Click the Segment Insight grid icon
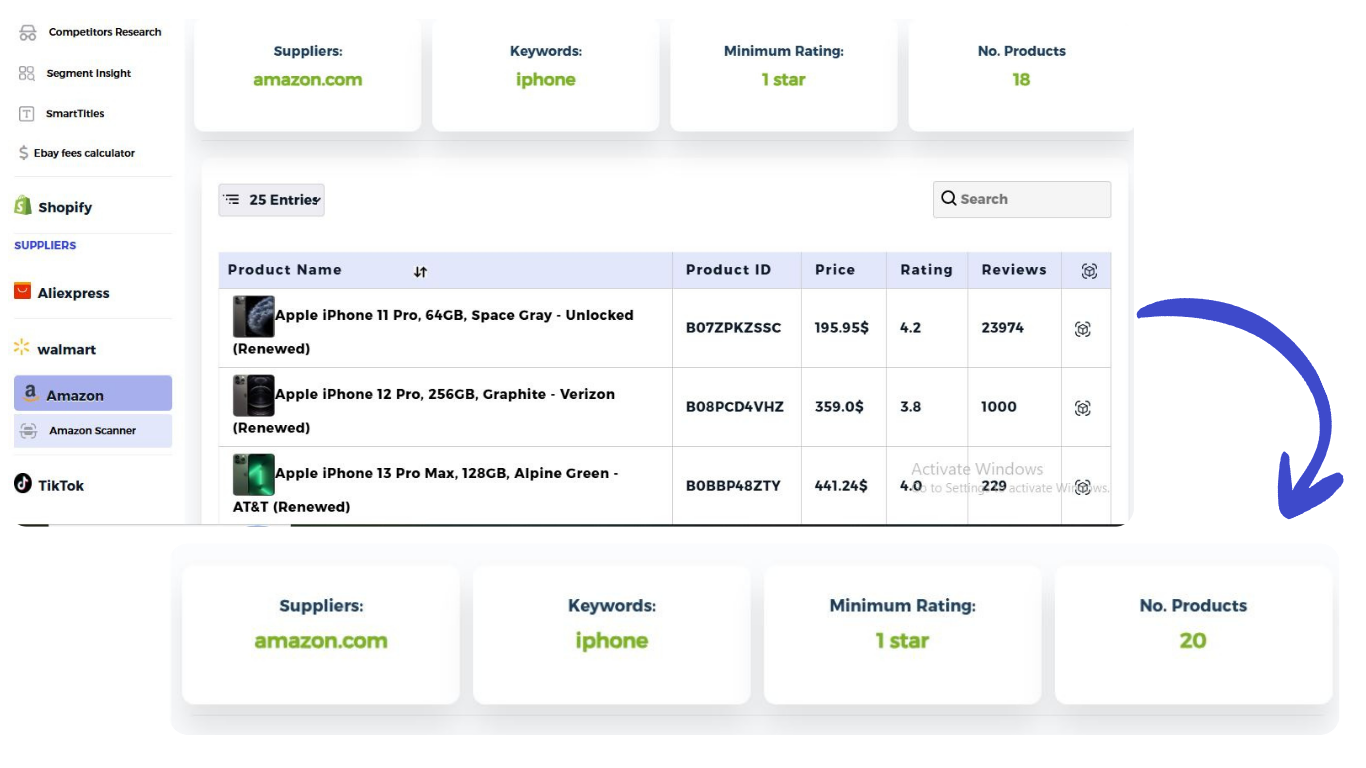Screen dimensions: 1366x768 27,73
